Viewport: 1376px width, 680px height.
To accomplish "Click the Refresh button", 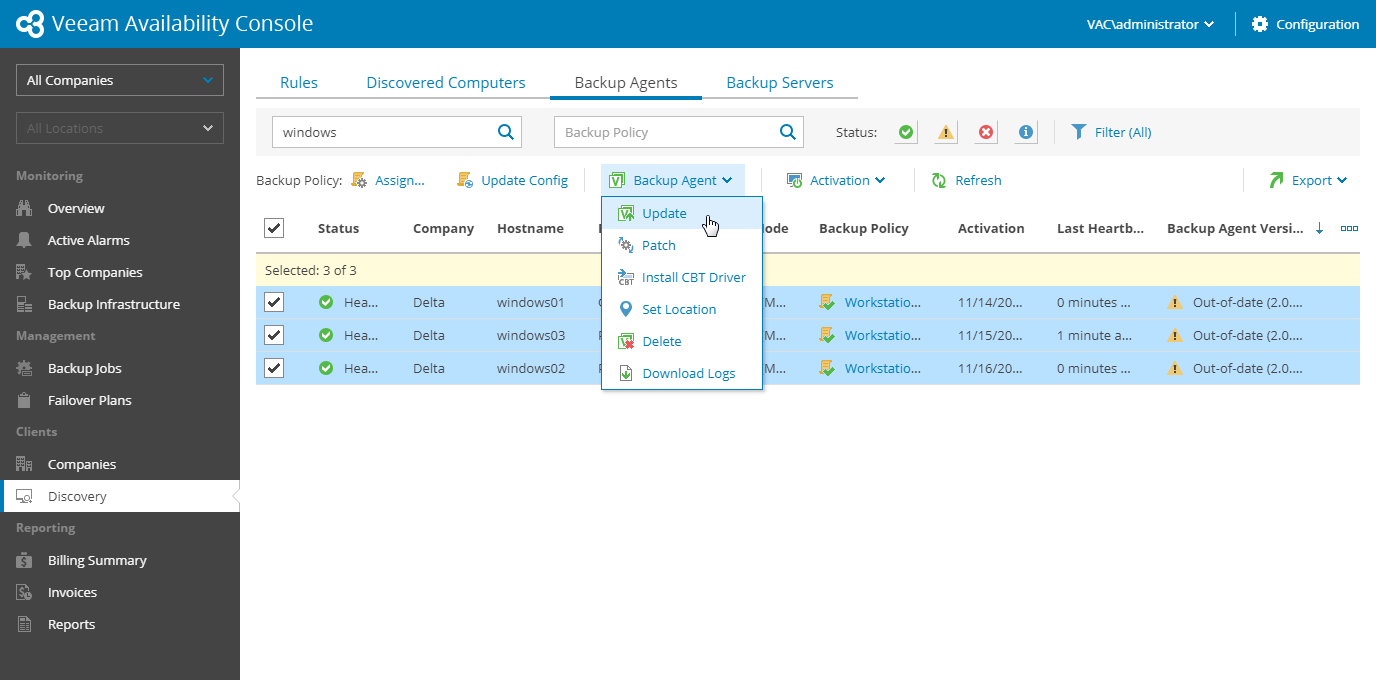I will [966, 180].
